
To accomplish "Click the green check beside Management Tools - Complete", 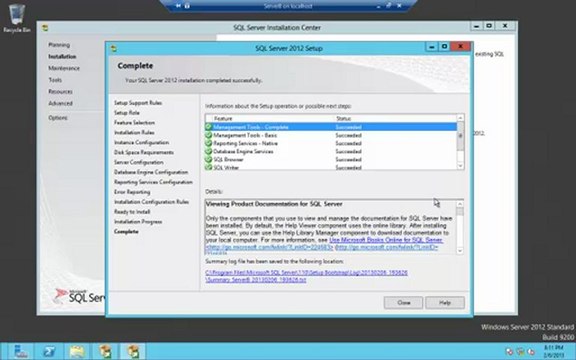I will [208, 127].
